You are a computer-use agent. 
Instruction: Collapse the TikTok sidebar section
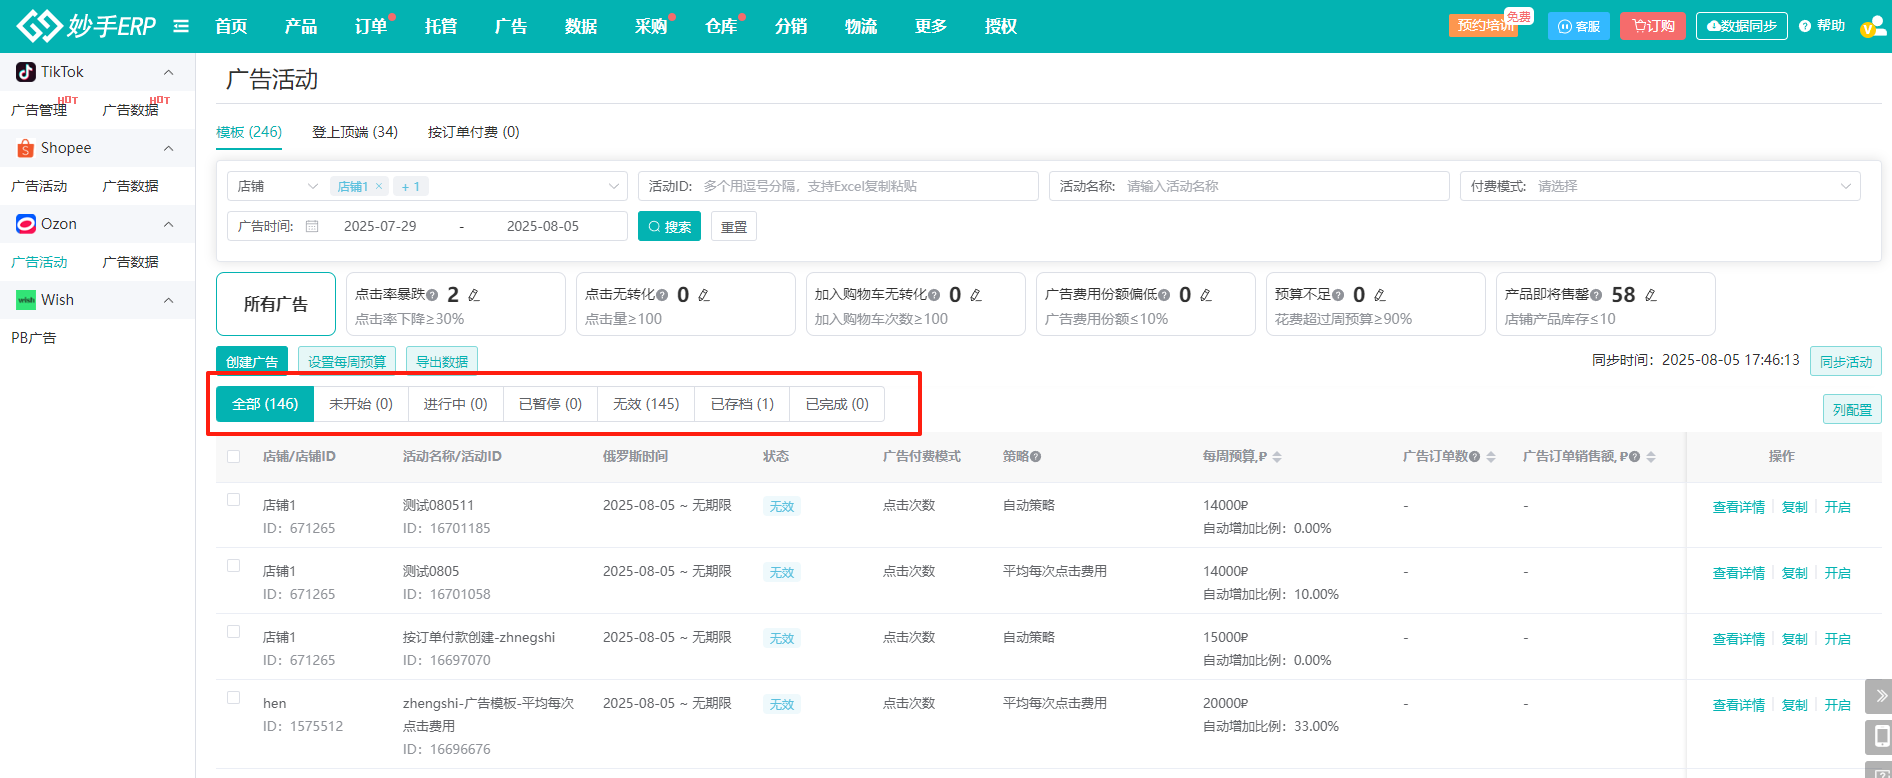(x=168, y=72)
